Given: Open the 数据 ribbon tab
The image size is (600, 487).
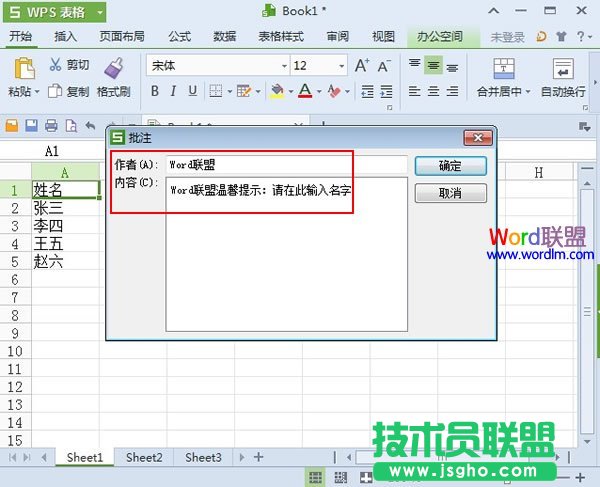Looking at the screenshot, I should [x=224, y=37].
